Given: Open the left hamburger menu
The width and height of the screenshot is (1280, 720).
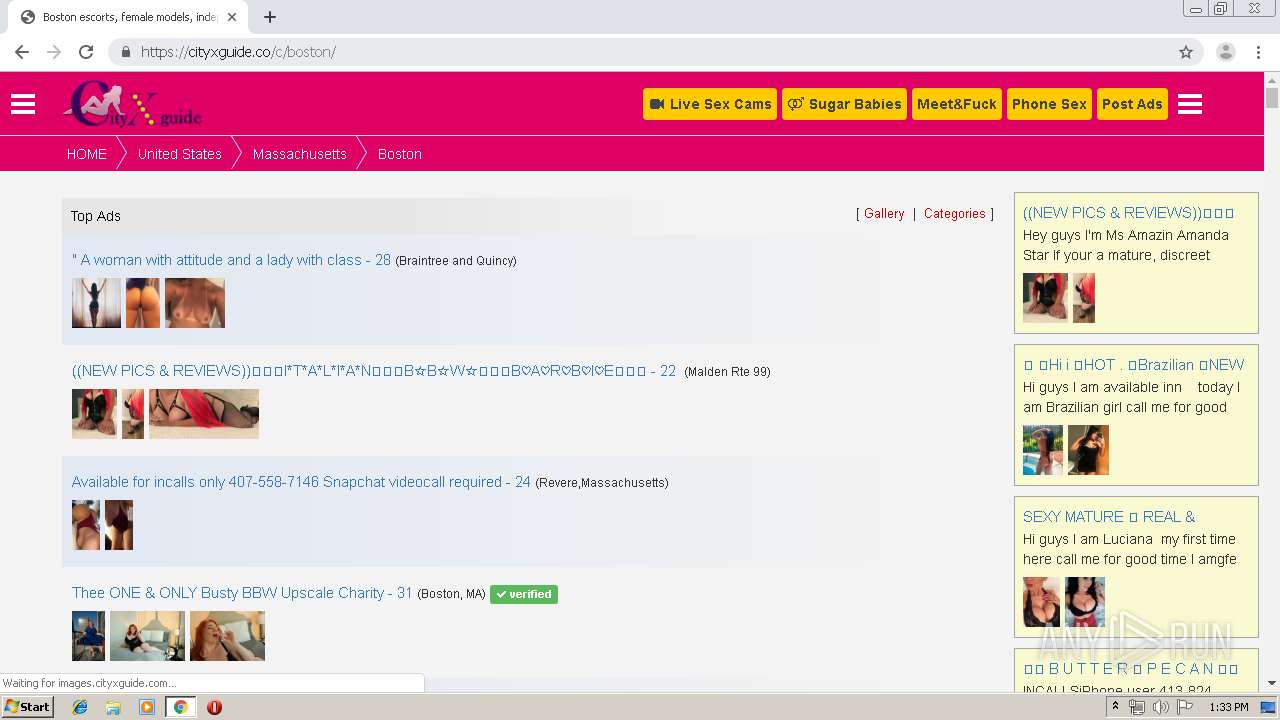Looking at the screenshot, I should point(23,104).
